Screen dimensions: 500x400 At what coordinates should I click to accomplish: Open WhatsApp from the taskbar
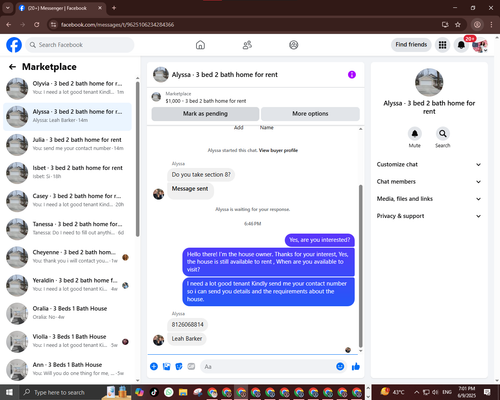coord(169,392)
